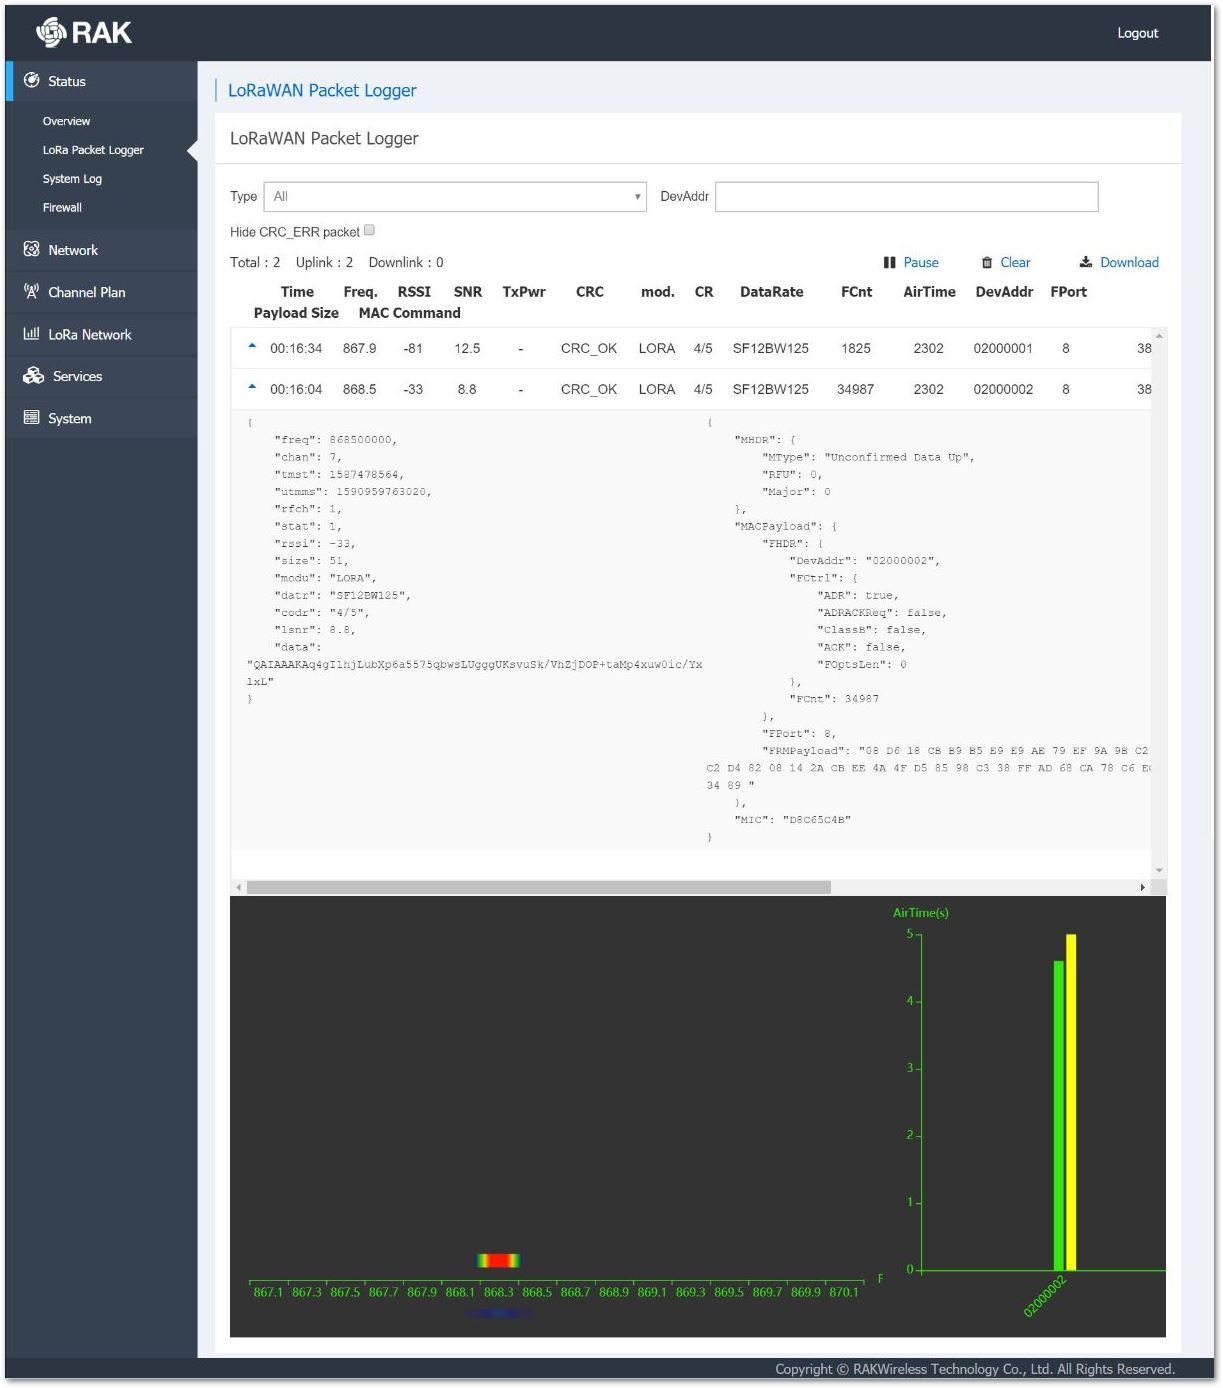Click the red spectrum marker near 868.3
Screen dimensions: 1223x1388
click(498, 1261)
